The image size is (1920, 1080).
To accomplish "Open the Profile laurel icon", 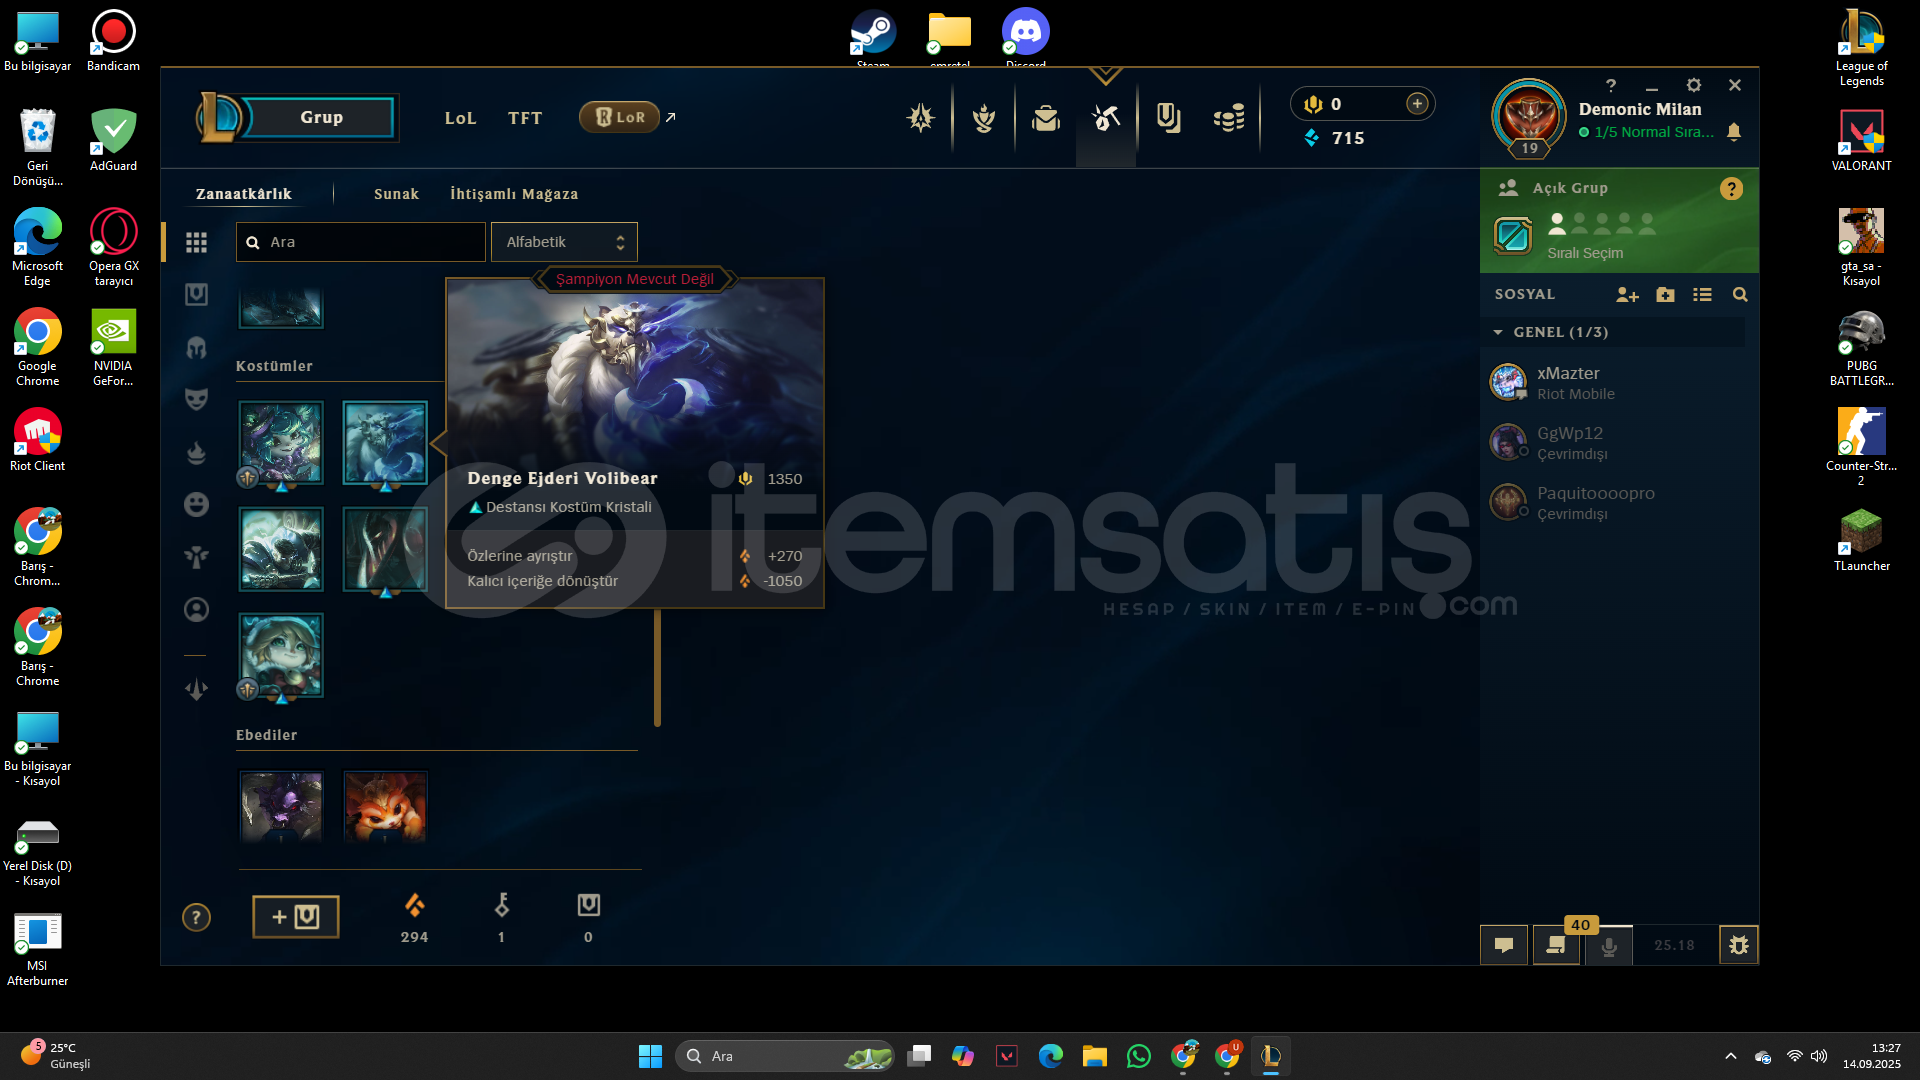I will [984, 118].
